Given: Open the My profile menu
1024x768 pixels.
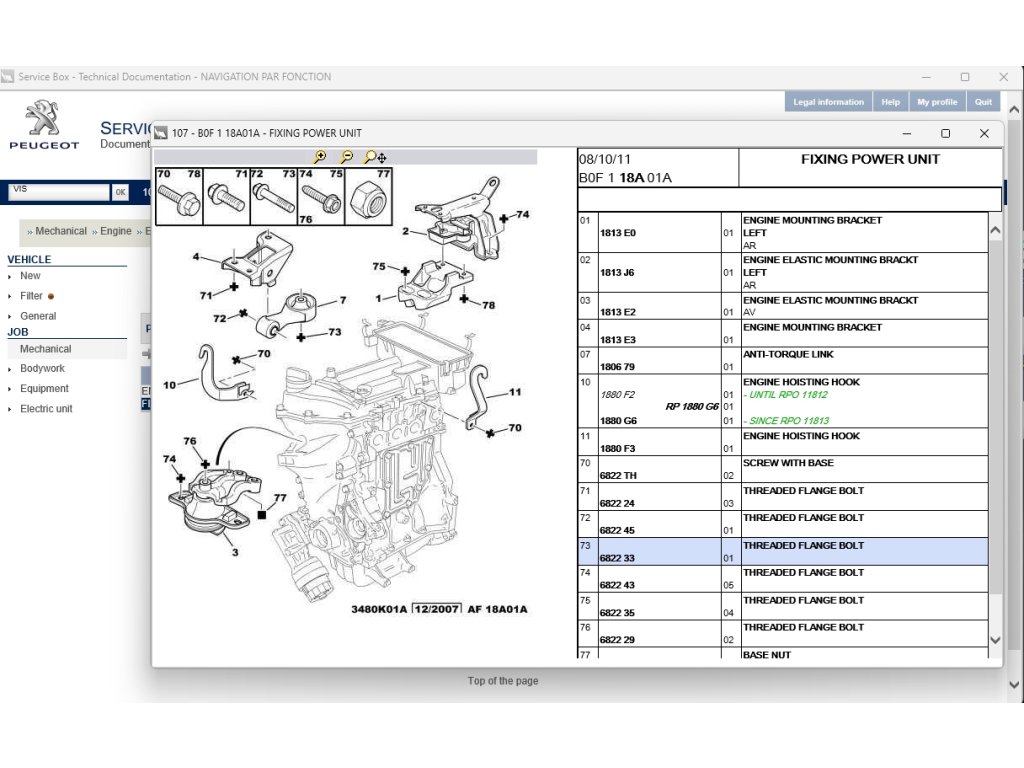Looking at the screenshot, I should (936, 102).
